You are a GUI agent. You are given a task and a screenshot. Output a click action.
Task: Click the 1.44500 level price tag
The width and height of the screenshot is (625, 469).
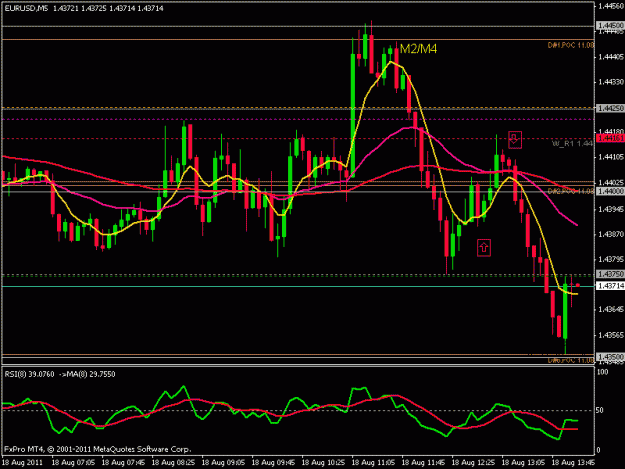(x=610, y=26)
